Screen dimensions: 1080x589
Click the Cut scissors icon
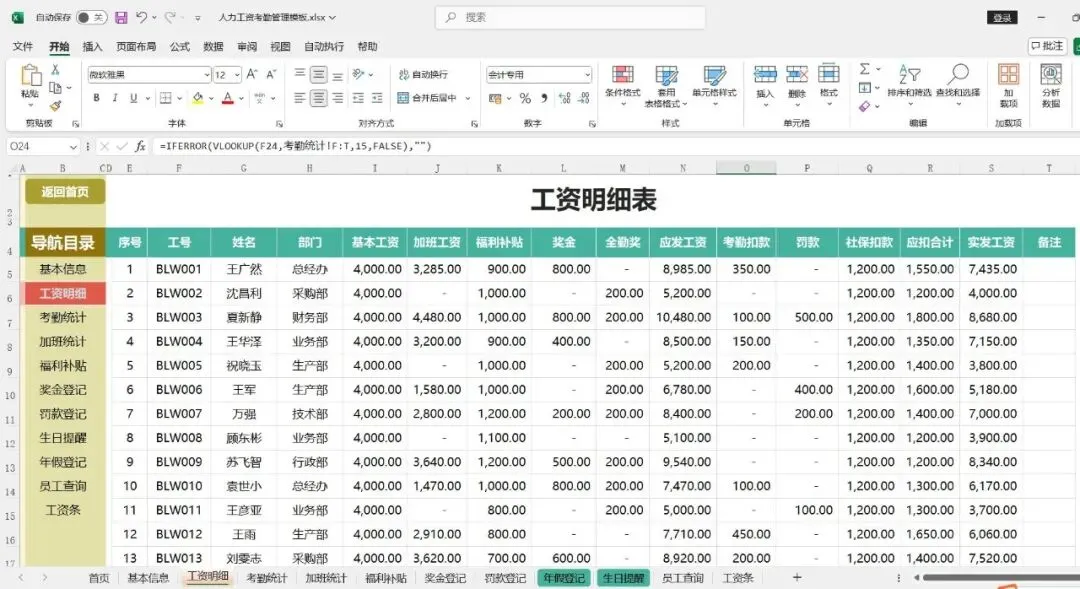tap(55, 70)
